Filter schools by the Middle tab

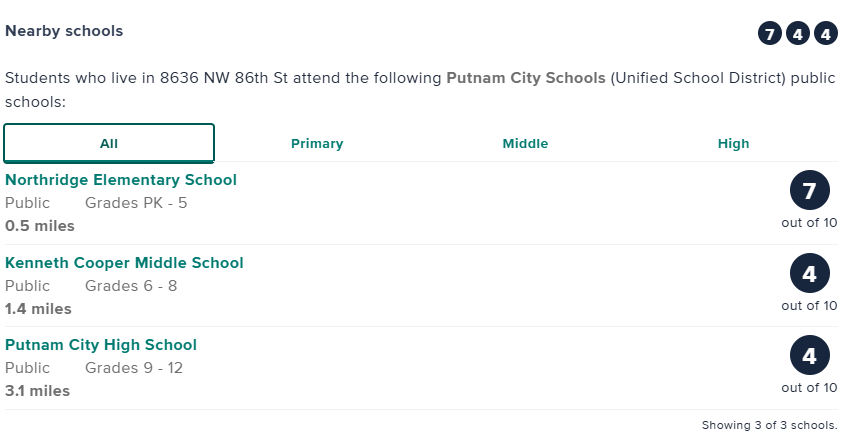click(525, 143)
